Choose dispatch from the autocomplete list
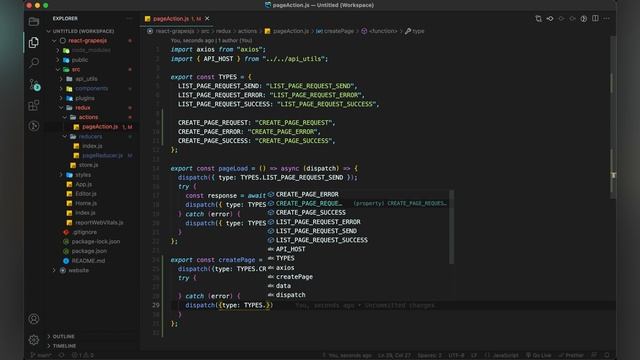Viewport: 640px width, 360px height. (358, 295)
